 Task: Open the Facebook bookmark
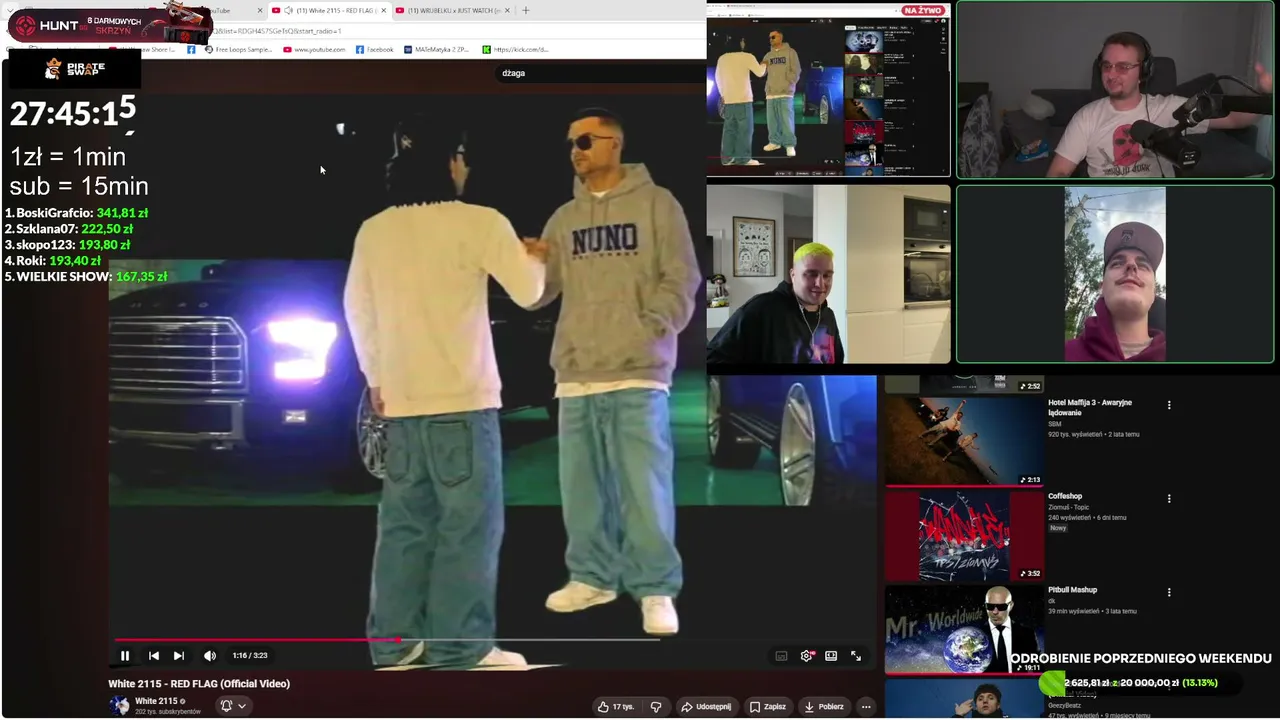pos(375,49)
